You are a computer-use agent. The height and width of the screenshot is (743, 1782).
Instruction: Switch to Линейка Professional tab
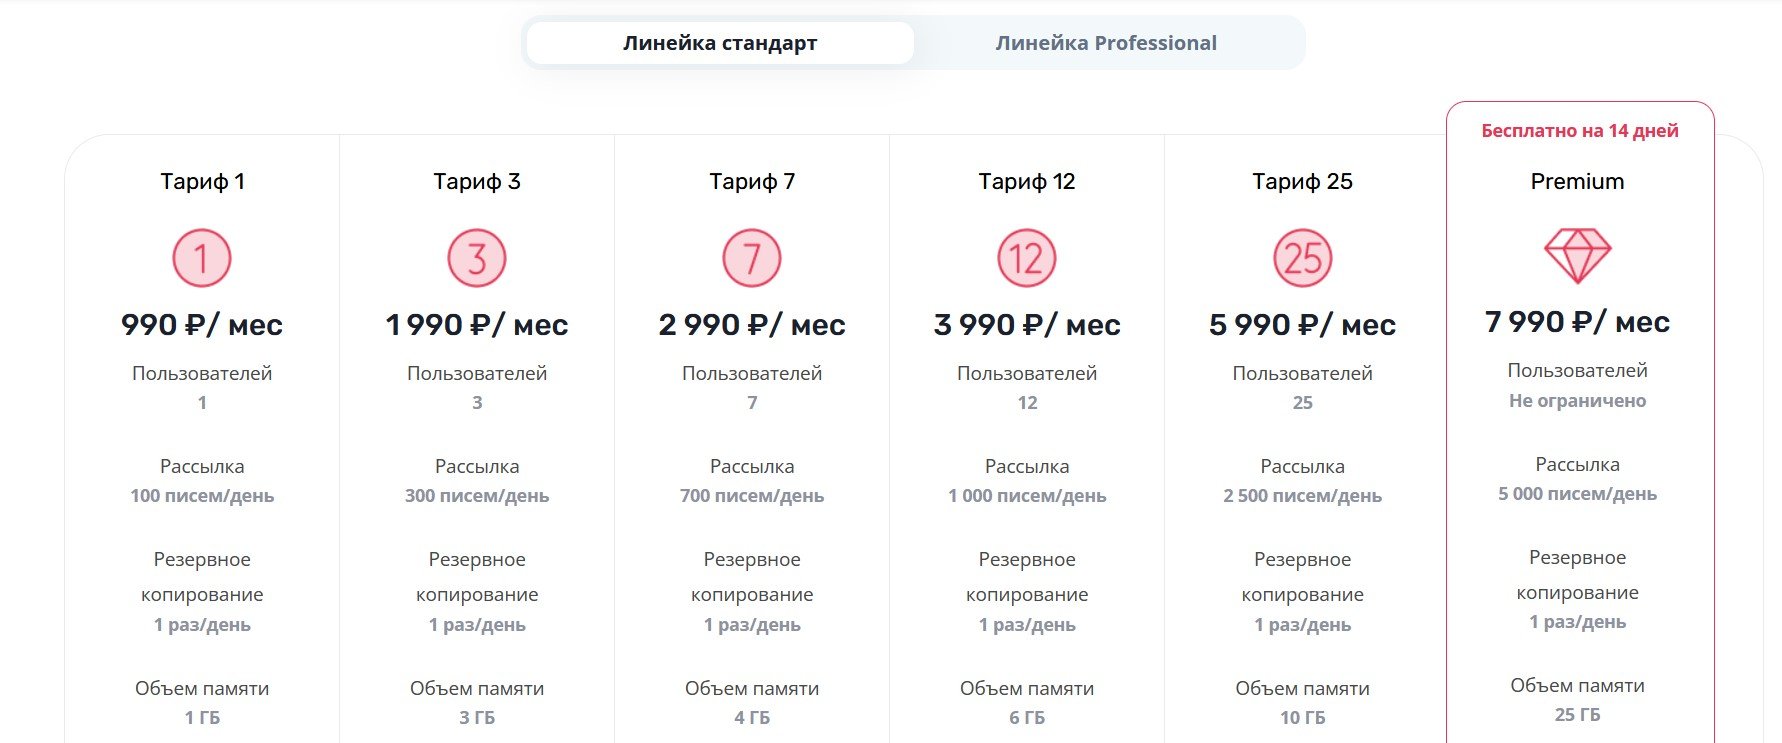pos(1106,43)
